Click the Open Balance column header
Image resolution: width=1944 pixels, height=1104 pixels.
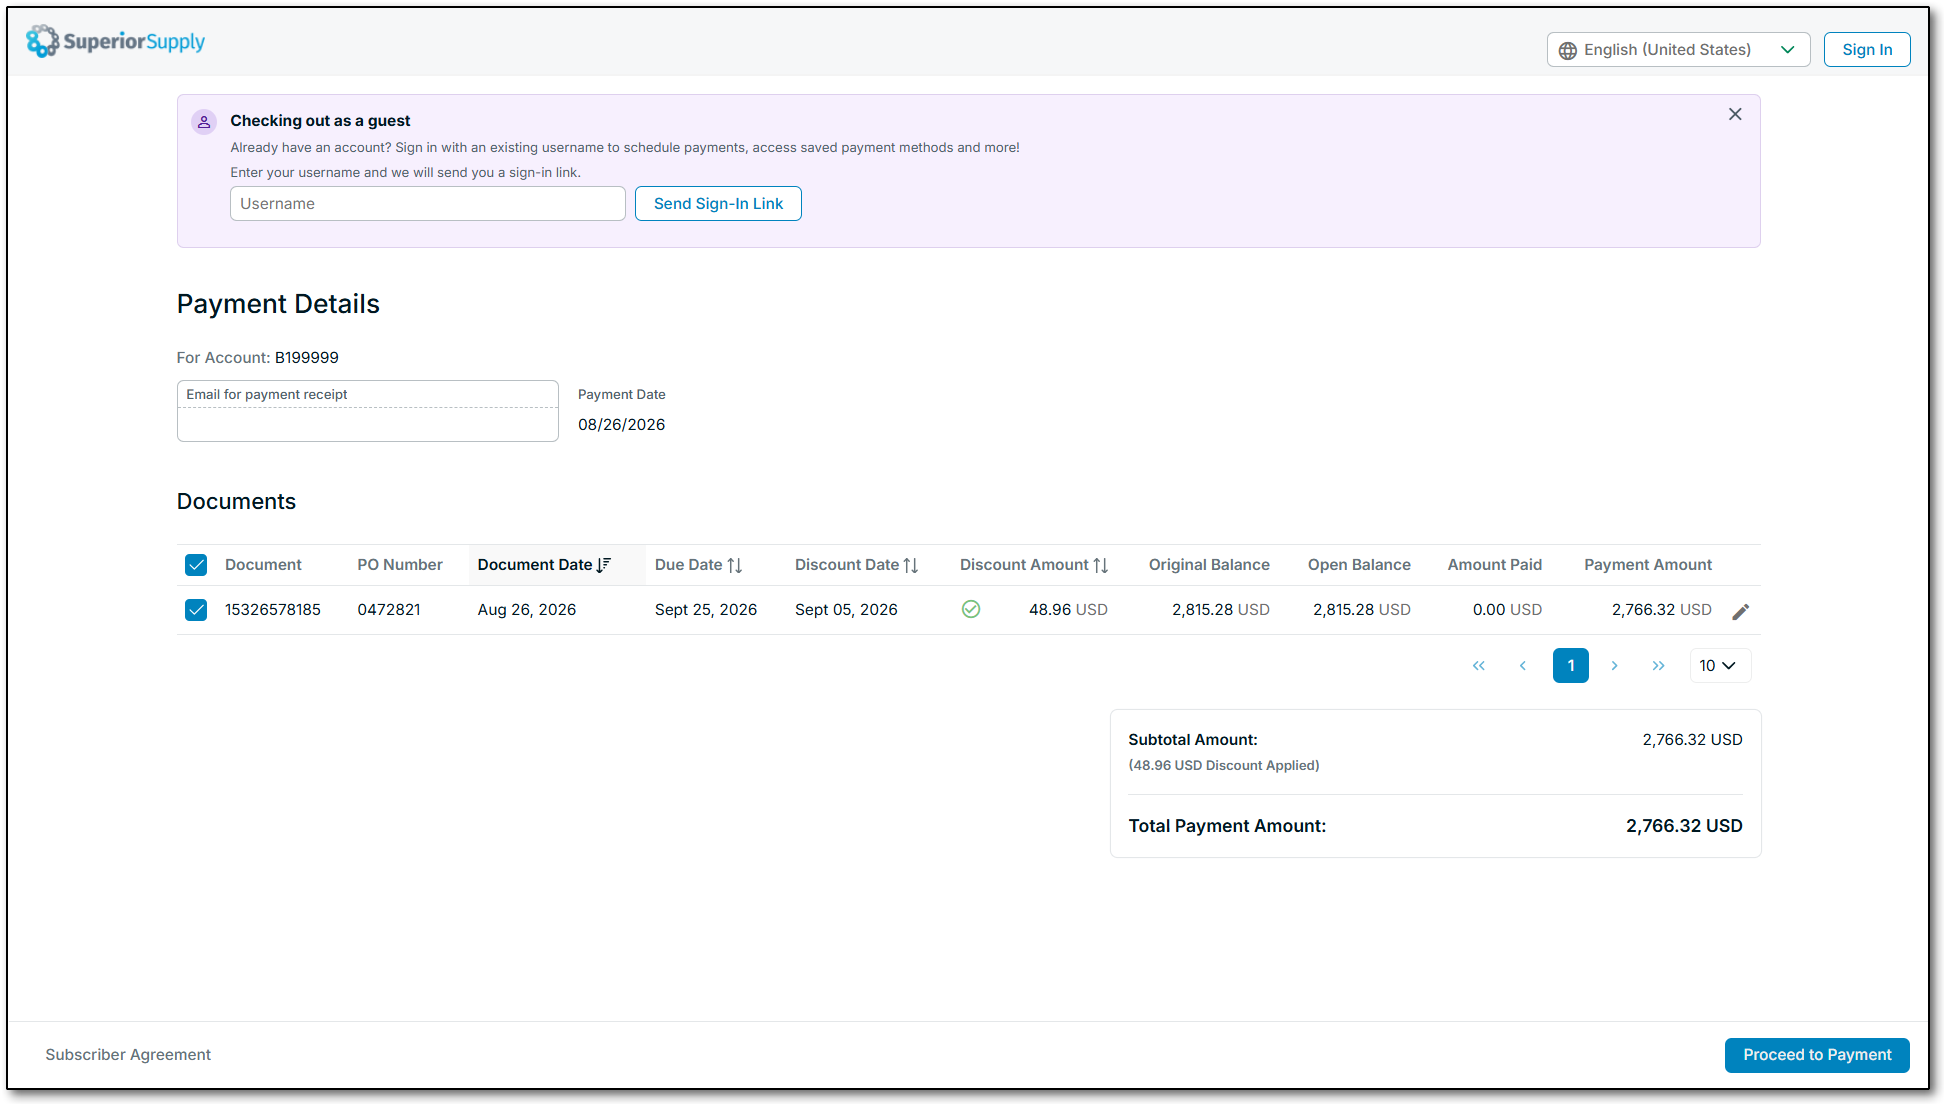(x=1359, y=565)
